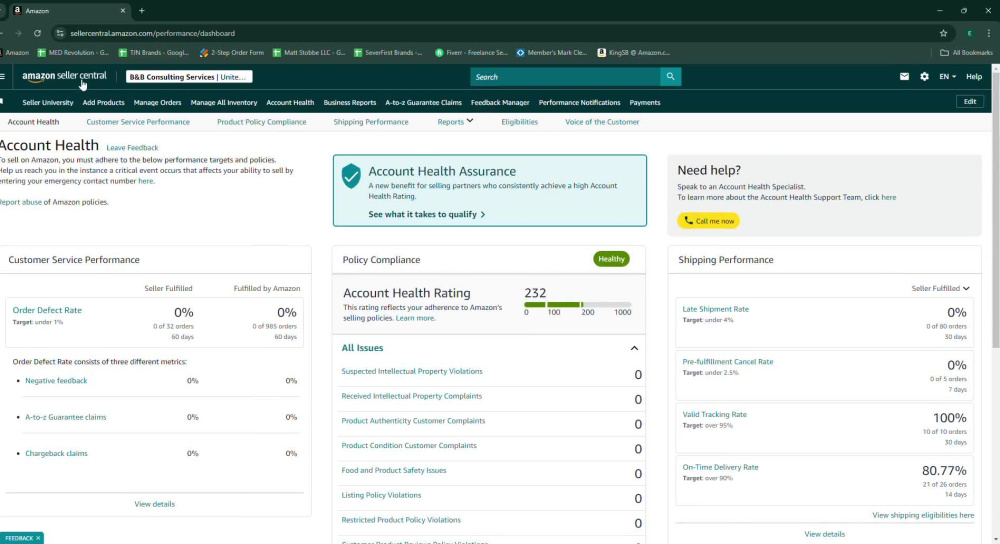The height and width of the screenshot is (544, 1000).
Task: Open the SeverFirst Brands bookmark
Action: [x=388, y=52]
